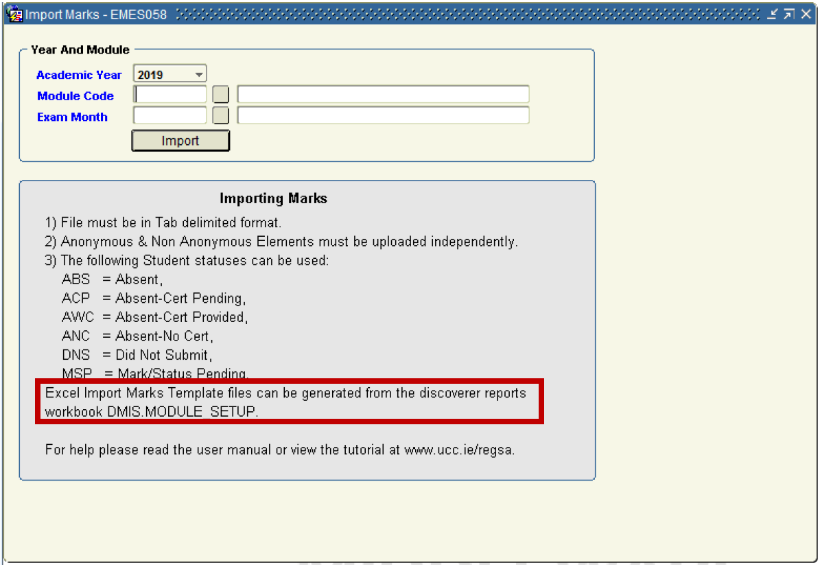
Task: Click the Exam Month label
Action: [72, 117]
